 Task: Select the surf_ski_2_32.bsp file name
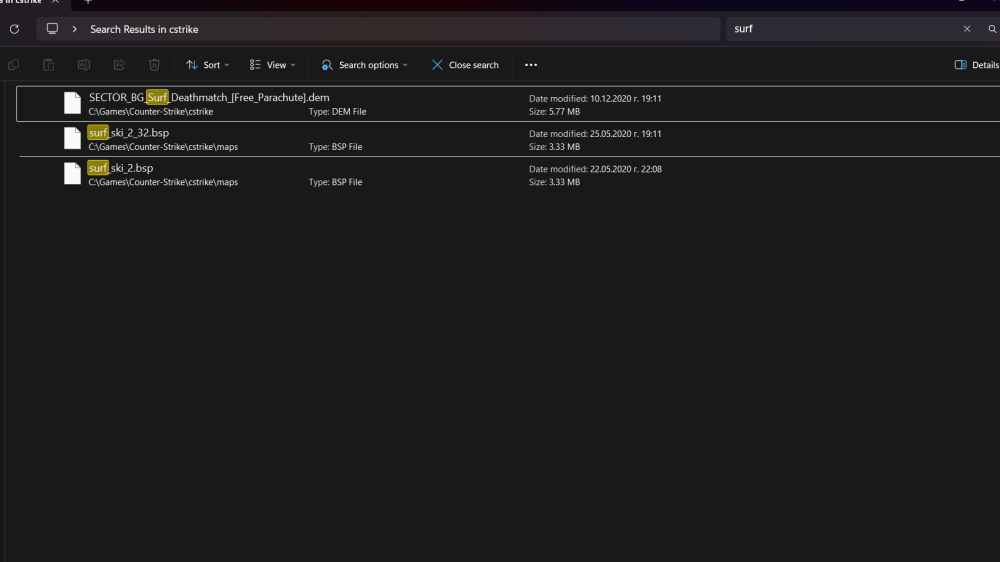pos(128,133)
